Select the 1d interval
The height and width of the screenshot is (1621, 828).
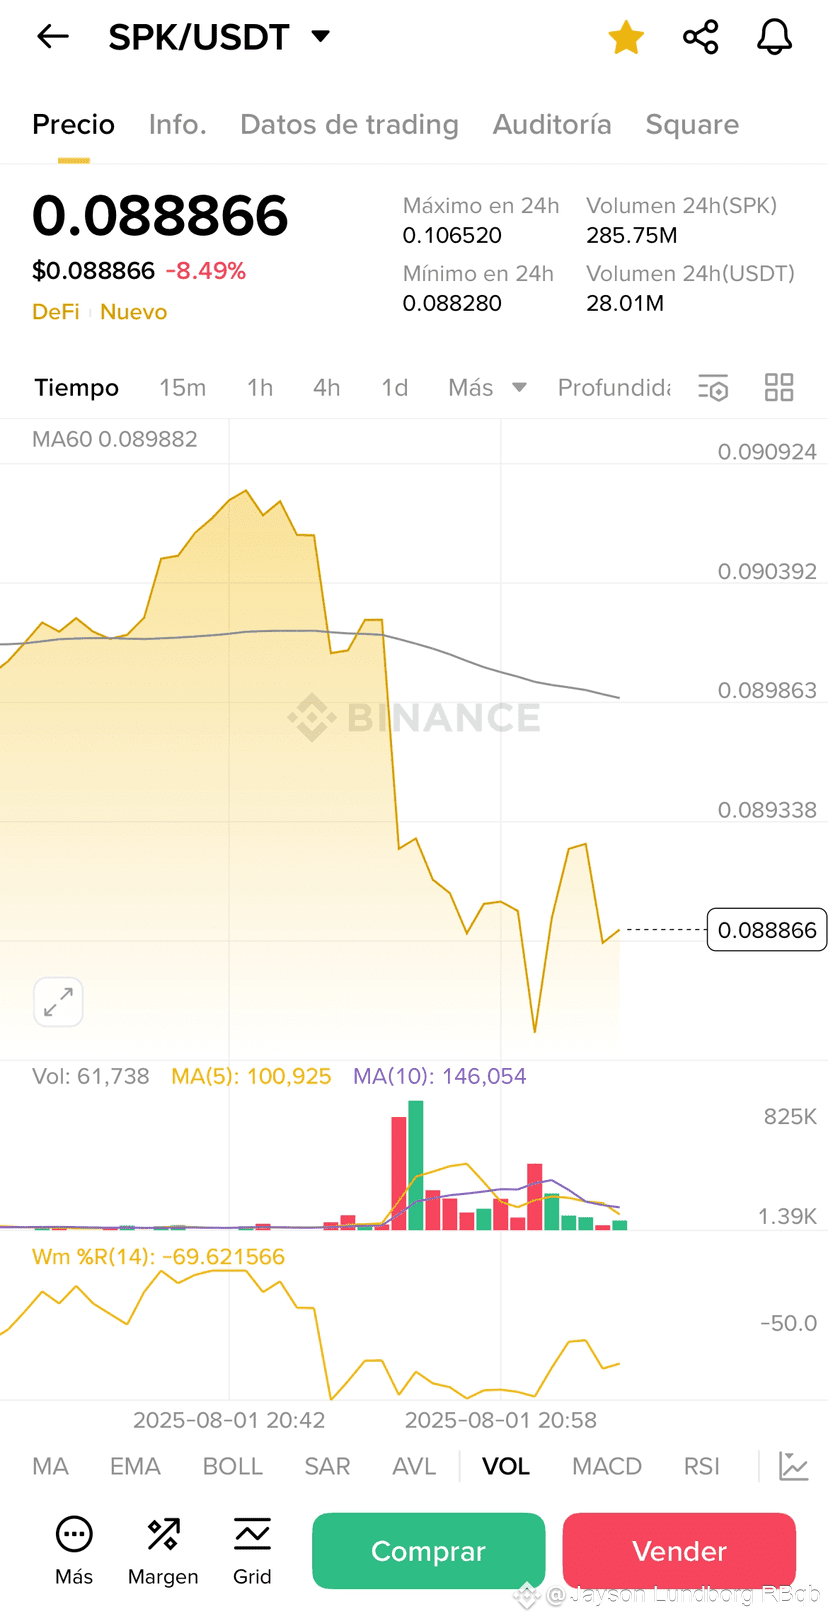394,387
